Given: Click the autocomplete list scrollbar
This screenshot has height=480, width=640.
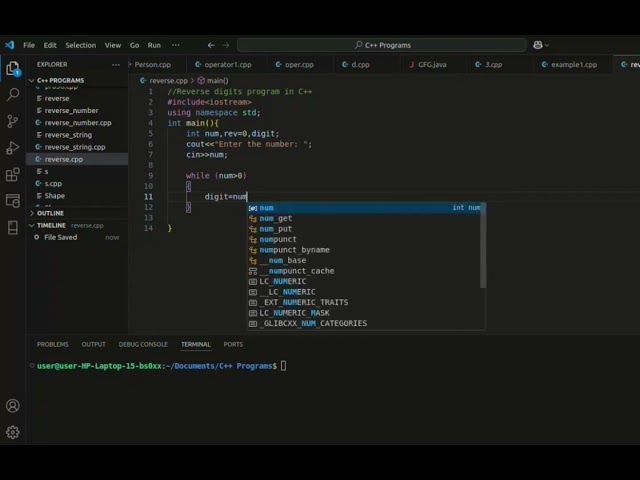Looking at the screenshot, I should (483, 245).
